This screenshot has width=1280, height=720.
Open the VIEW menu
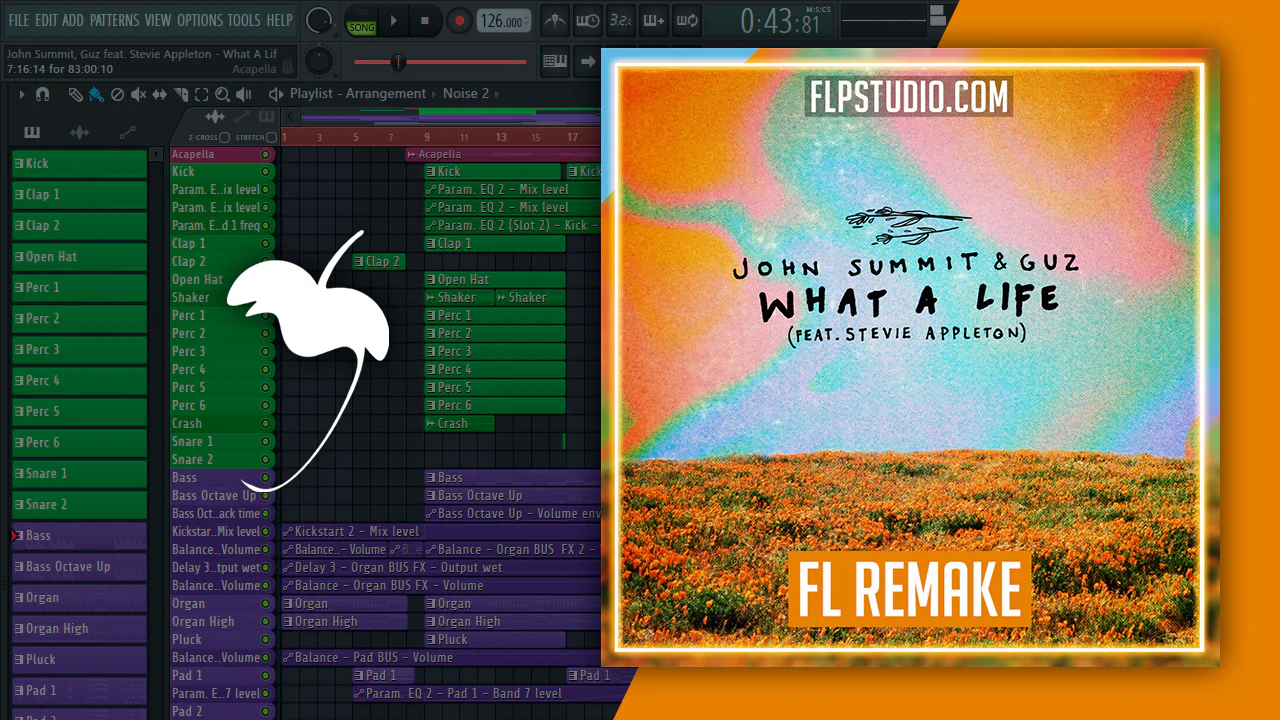click(x=158, y=20)
